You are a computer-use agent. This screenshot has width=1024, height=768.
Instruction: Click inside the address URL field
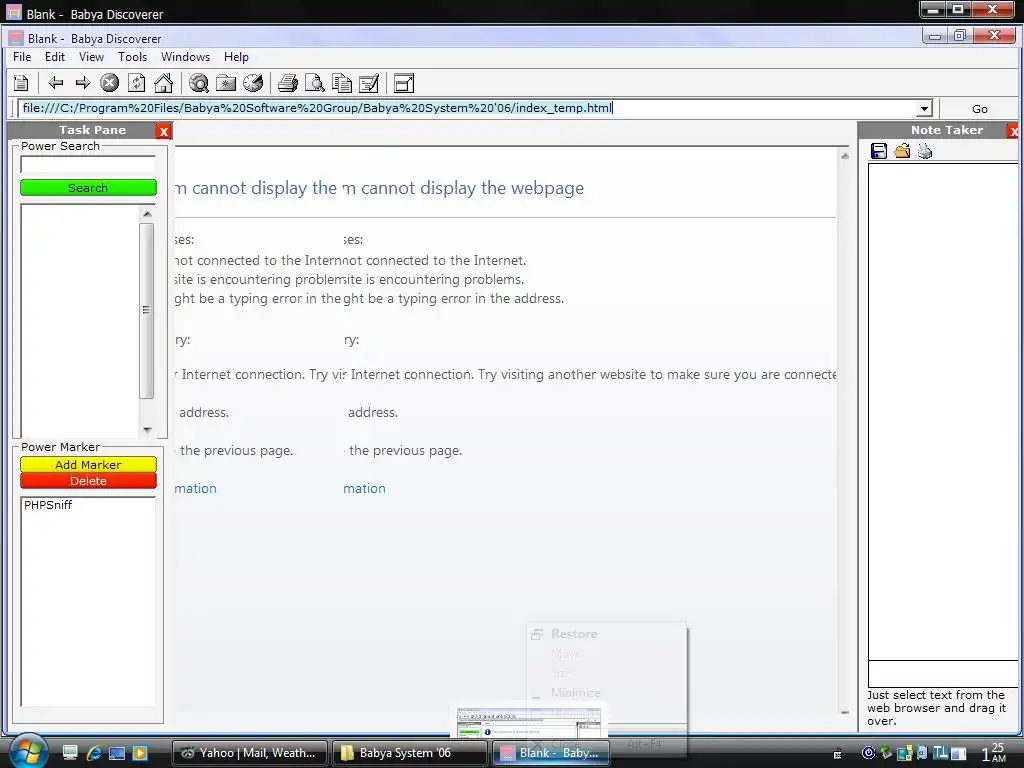click(467, 108)
